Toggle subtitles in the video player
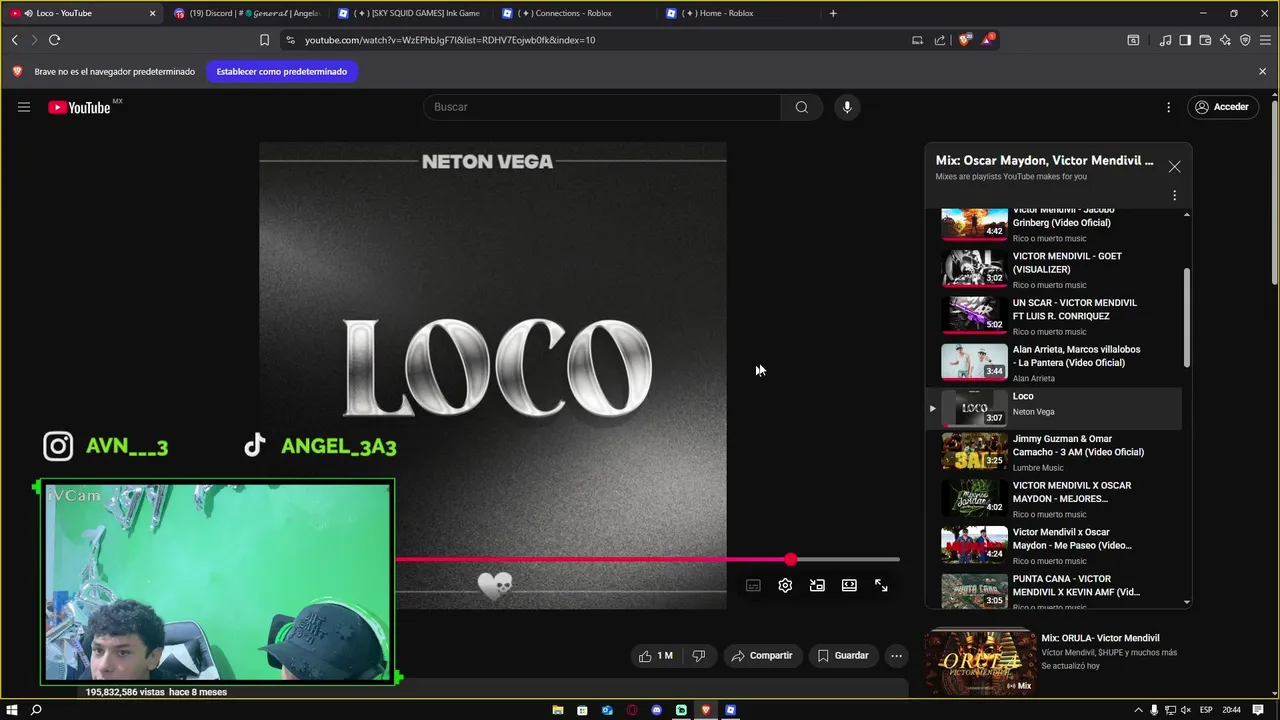 click(753, 586)
